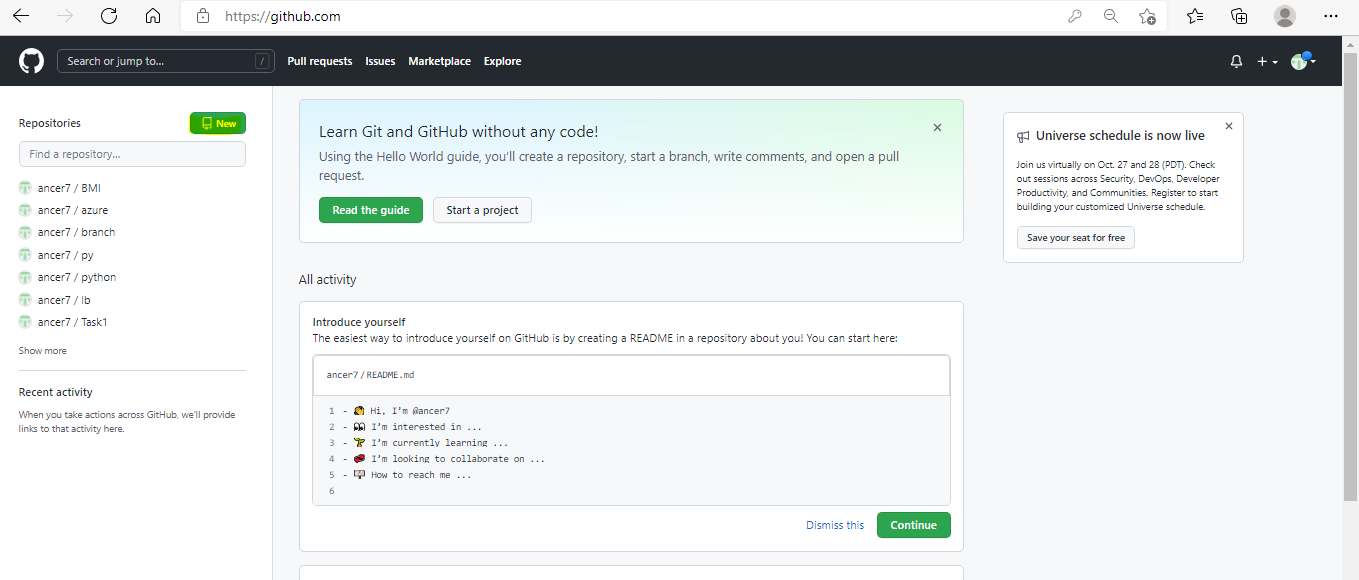Viewport: 1359px width, 580px height.
Task: Click avatar icon next to ancer7 / branch
Action: [x=25, y=232]
